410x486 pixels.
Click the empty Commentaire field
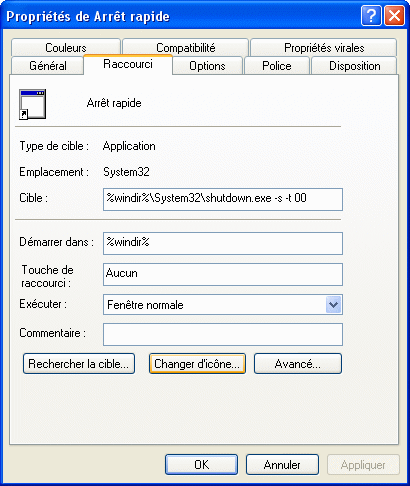pos(223,334)
